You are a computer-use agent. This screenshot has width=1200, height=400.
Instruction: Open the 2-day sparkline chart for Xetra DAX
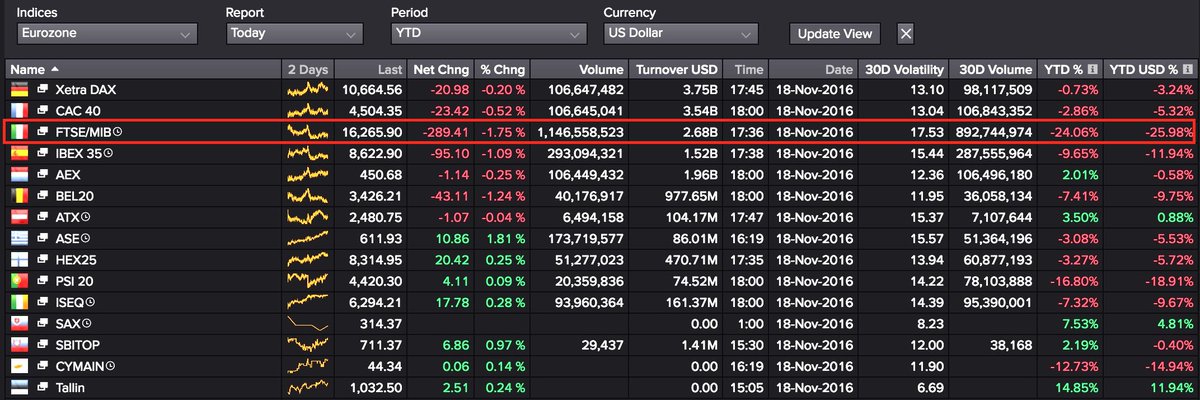pos(307,90)
